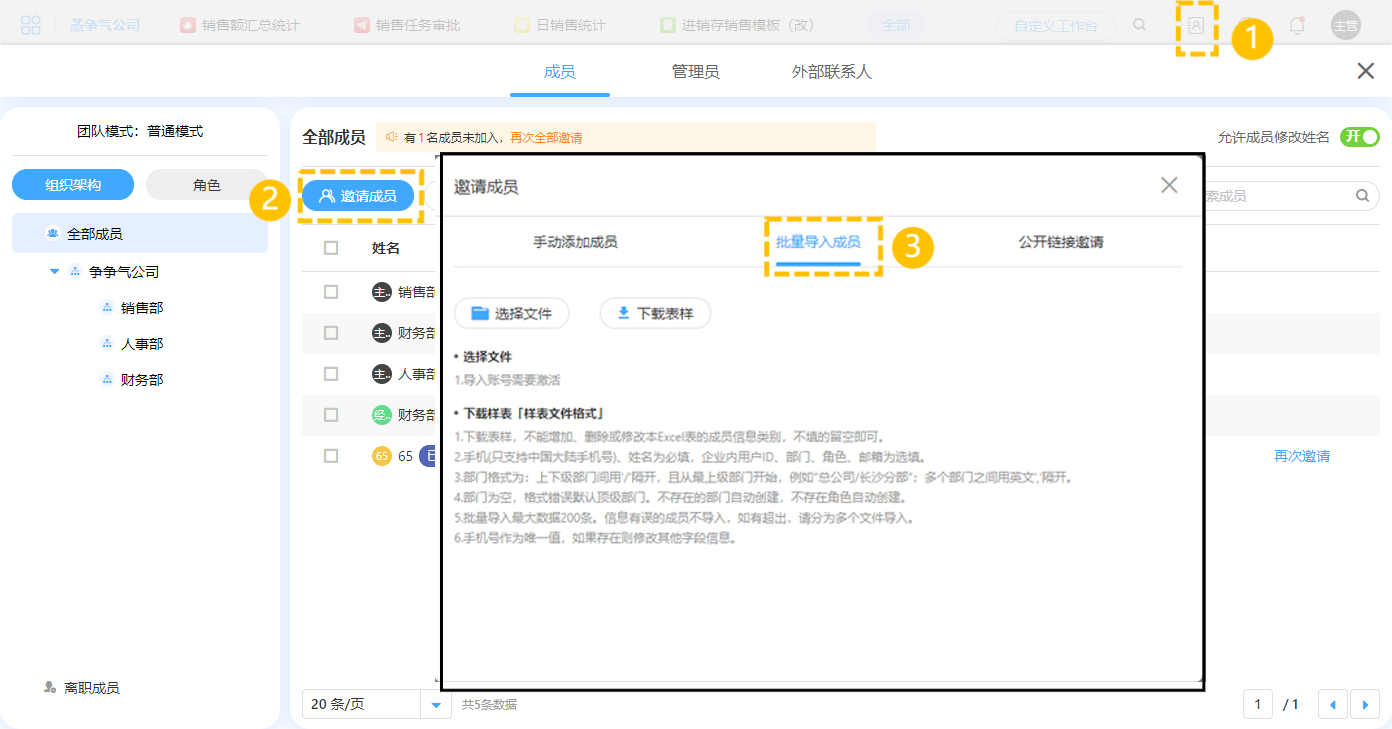Click the 下载表样 button

pyautogui.click(x=655, y=313)
